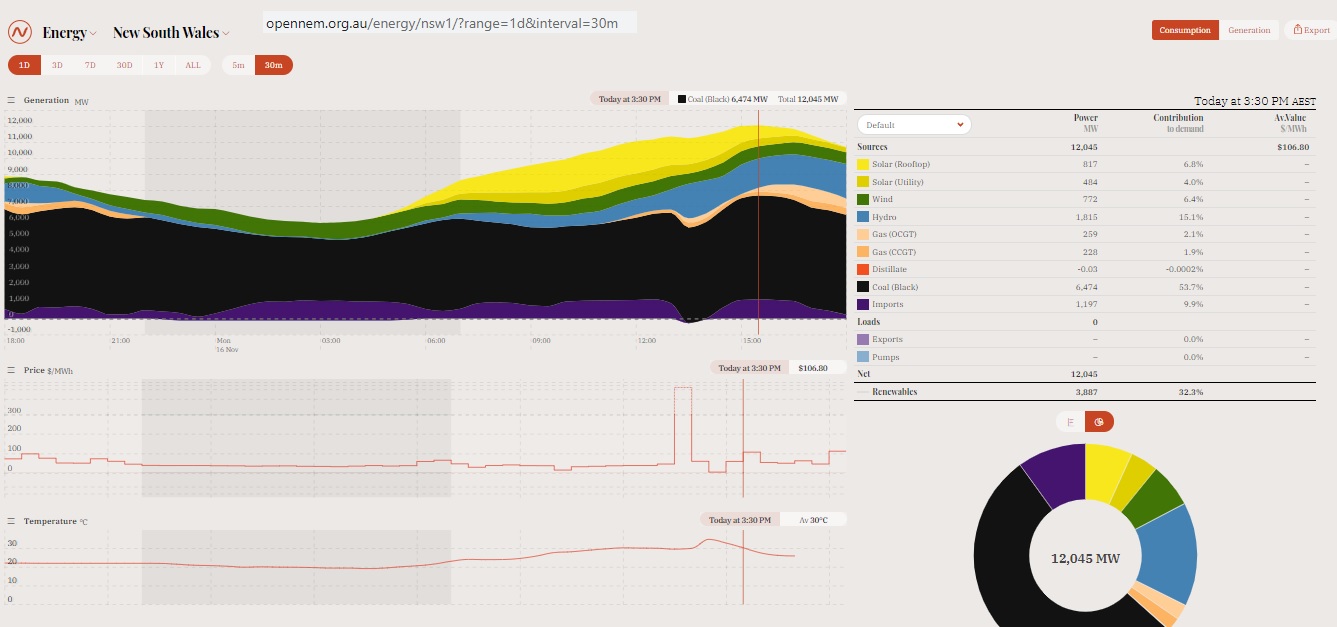1337x627 pixels.
Task: Click Coal power value 6,474
Action: tap(1085, 287)
